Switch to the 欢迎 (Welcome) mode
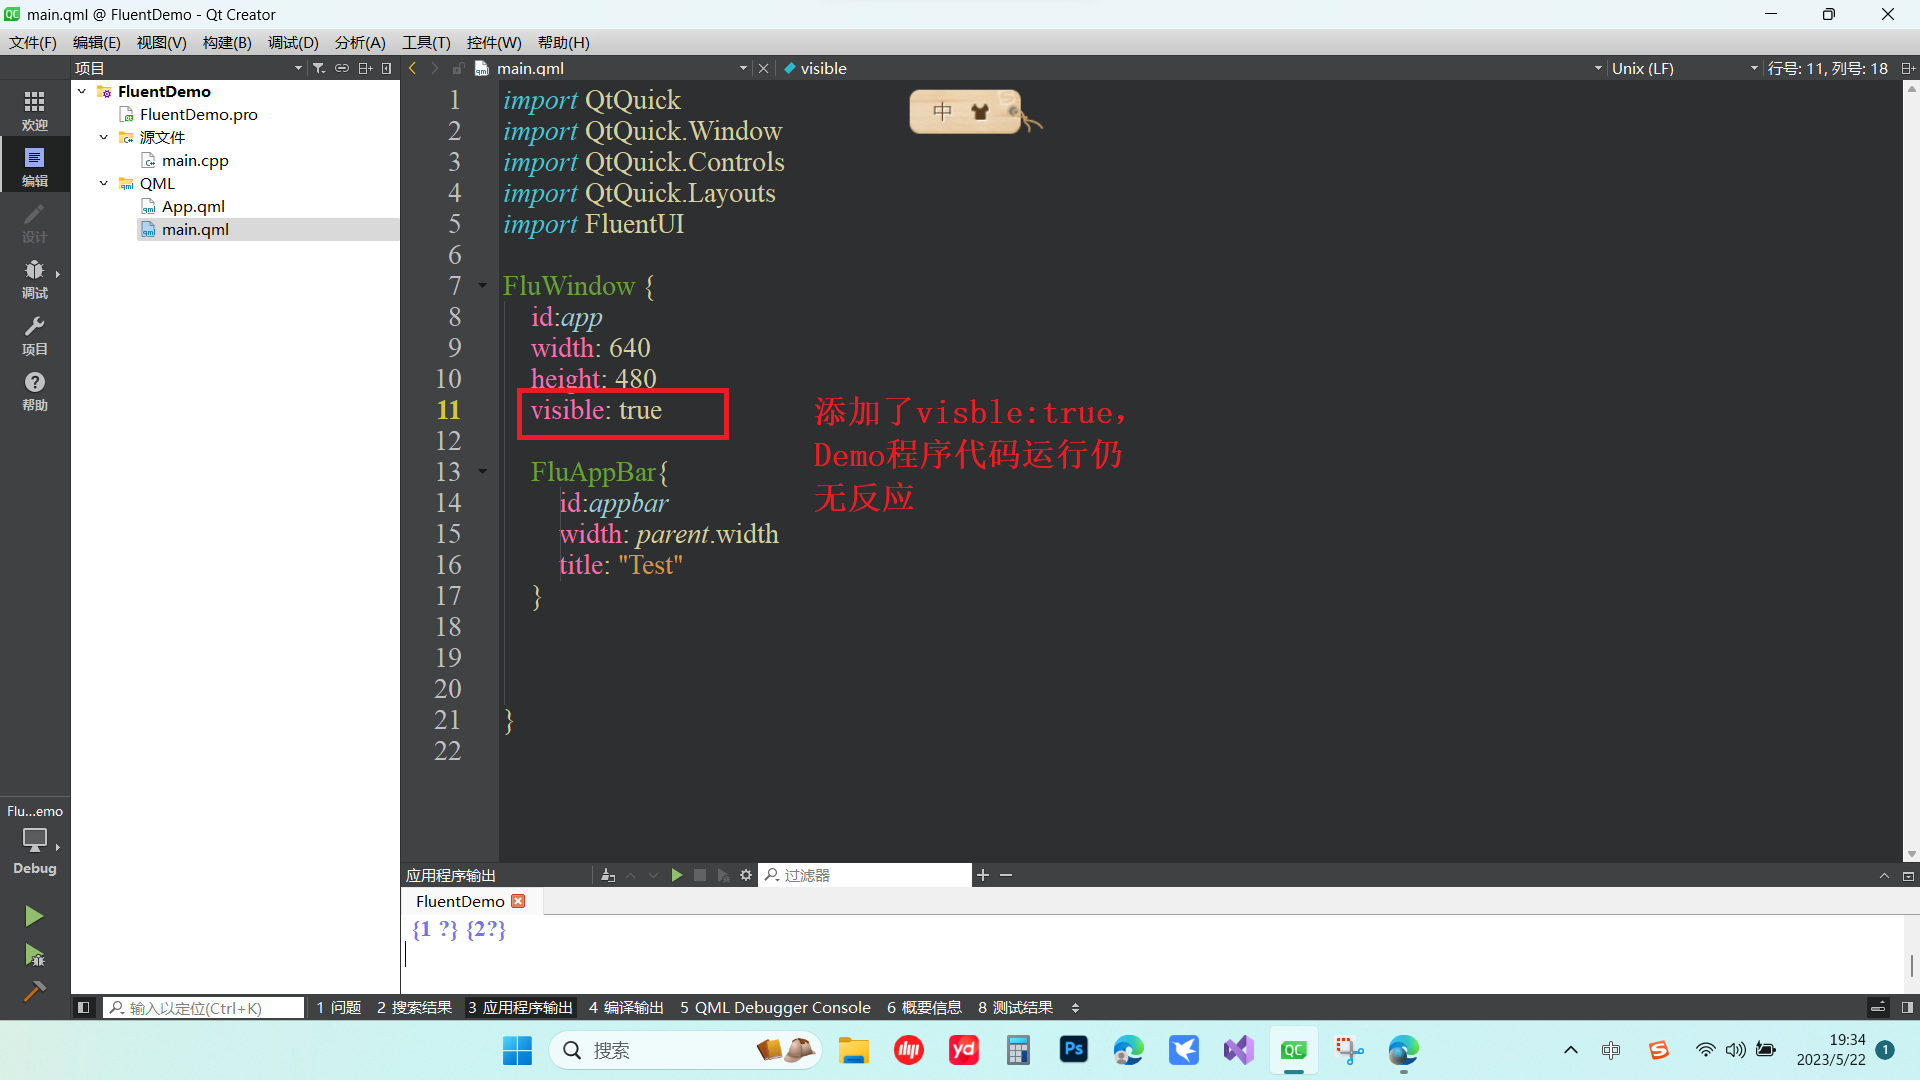The image size is (1920, 1080). point(34,108)
